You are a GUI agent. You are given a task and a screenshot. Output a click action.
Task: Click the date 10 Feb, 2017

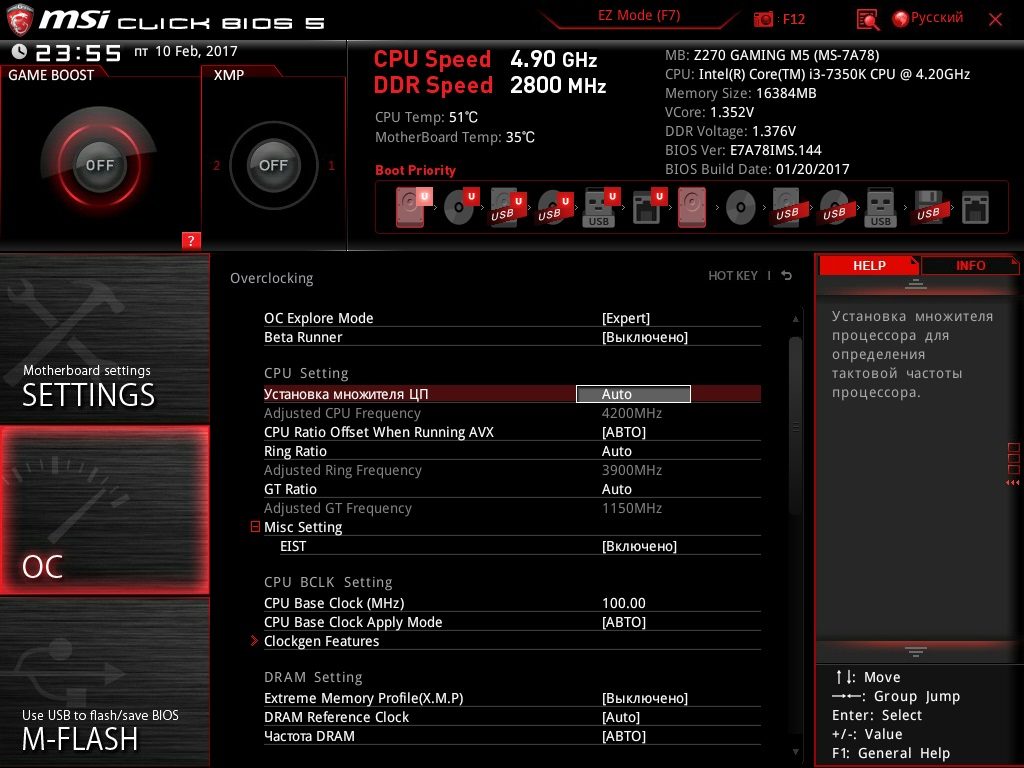click(196, 51)
